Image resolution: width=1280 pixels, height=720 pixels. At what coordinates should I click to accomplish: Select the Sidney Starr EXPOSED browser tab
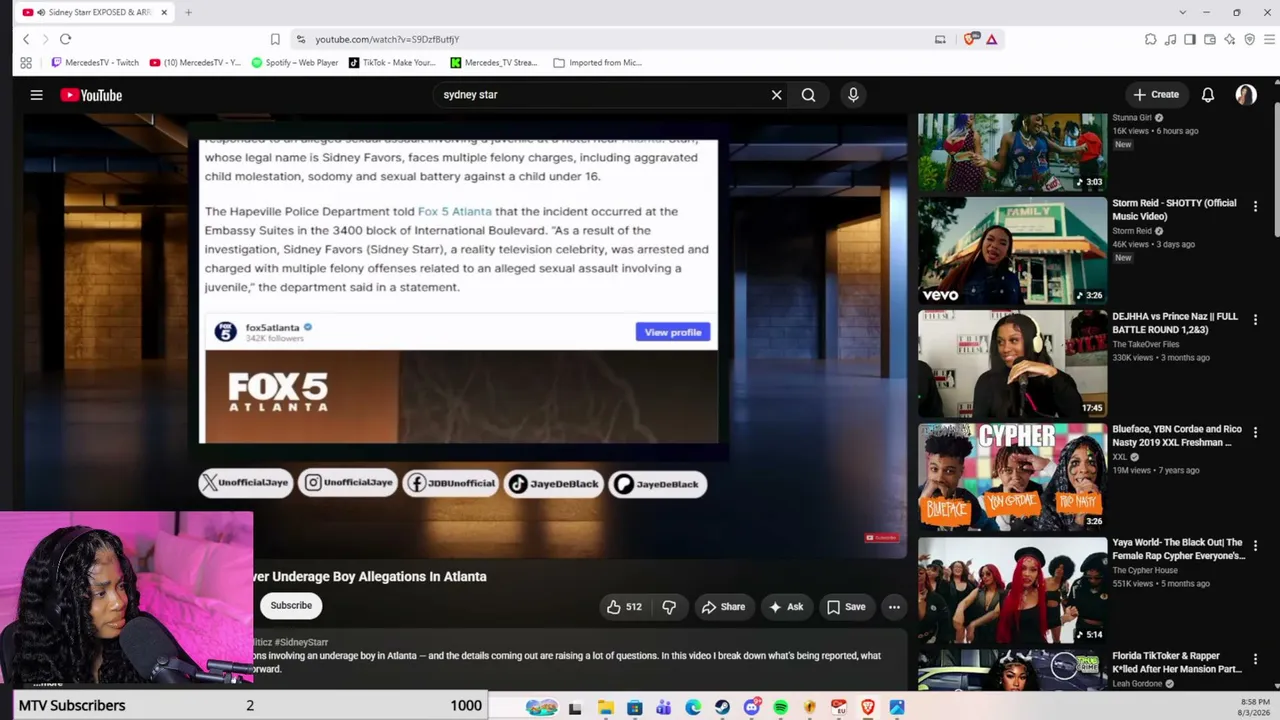96,12
